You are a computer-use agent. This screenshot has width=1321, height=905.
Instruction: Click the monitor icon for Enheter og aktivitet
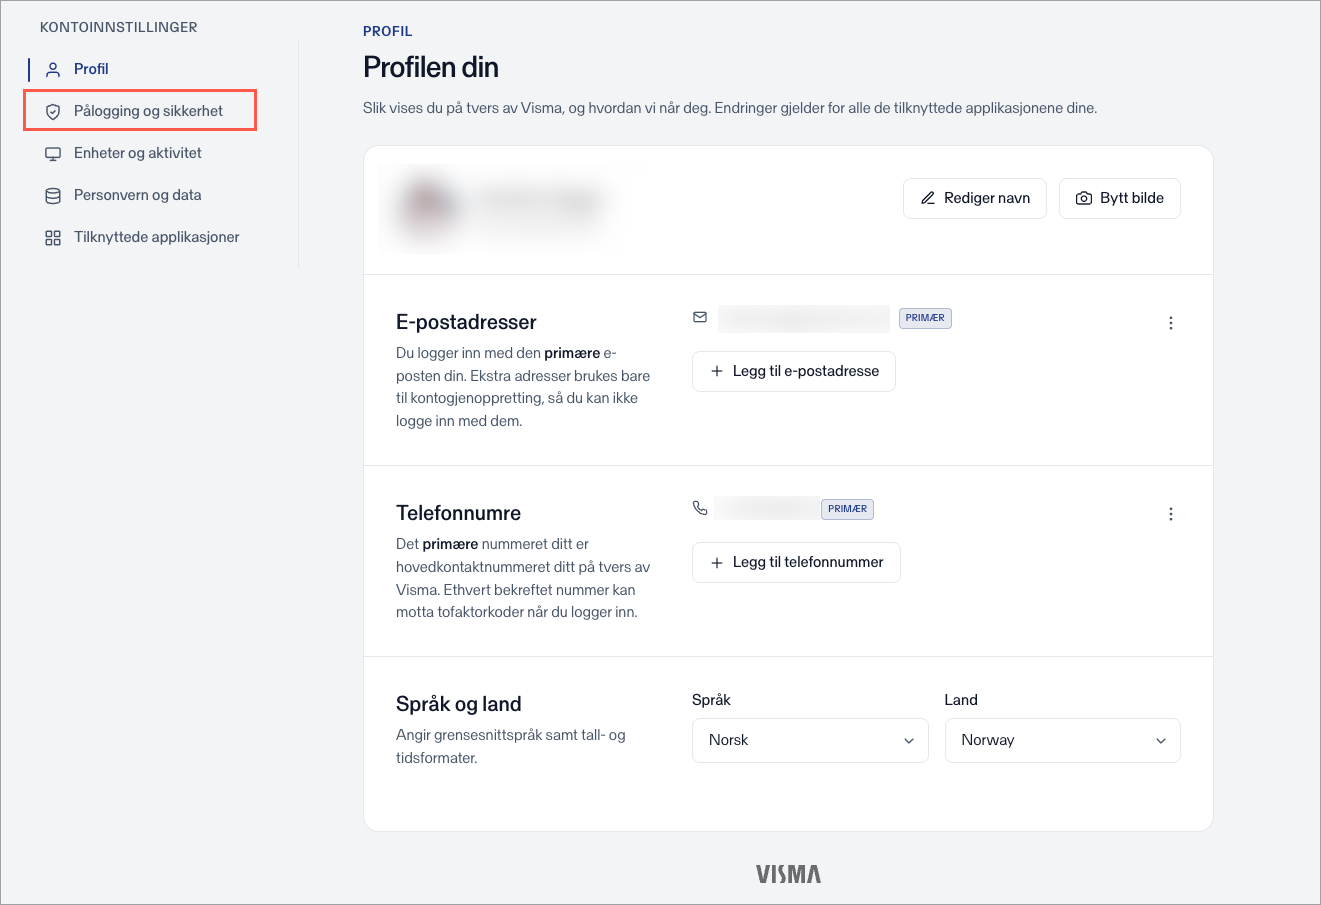53,153
